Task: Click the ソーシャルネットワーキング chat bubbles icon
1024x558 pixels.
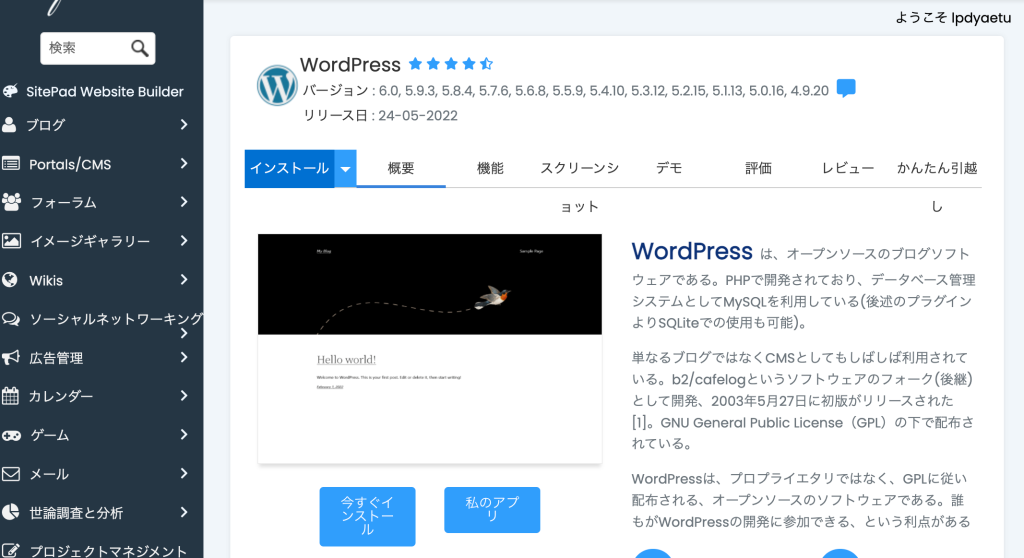Action: pos(11,319)
